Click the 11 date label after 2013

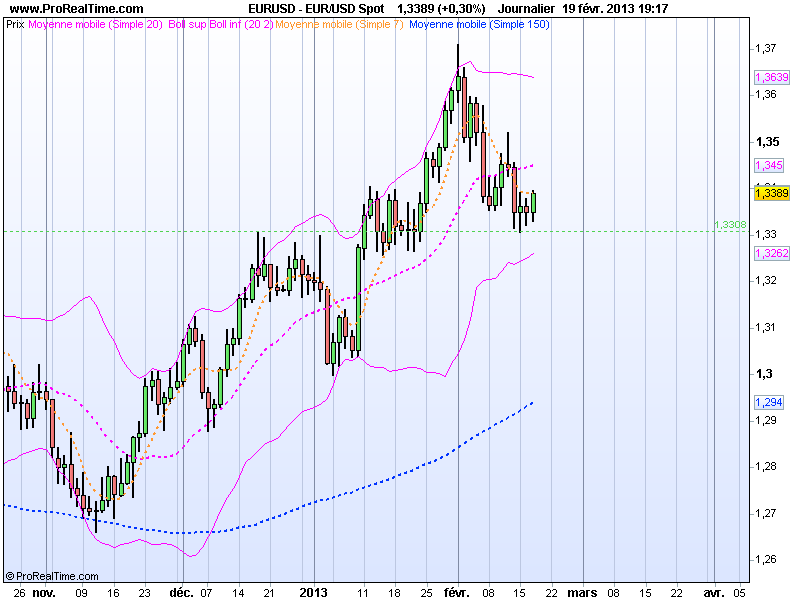coord(363,593)
